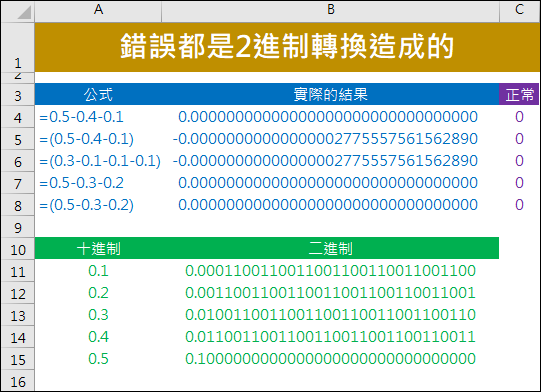541x392 pixels.
Task: Select row 10 header
Action: coord(17,248)
